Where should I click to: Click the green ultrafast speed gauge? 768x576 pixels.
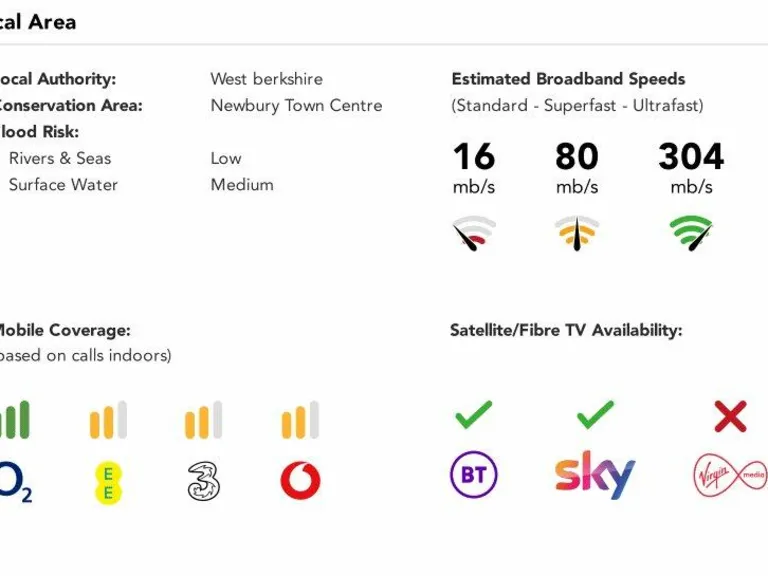point(691,234)
